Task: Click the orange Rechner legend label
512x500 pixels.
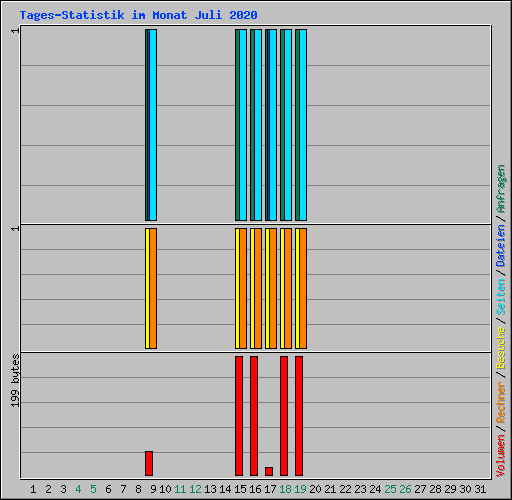Action: (501, 402)
